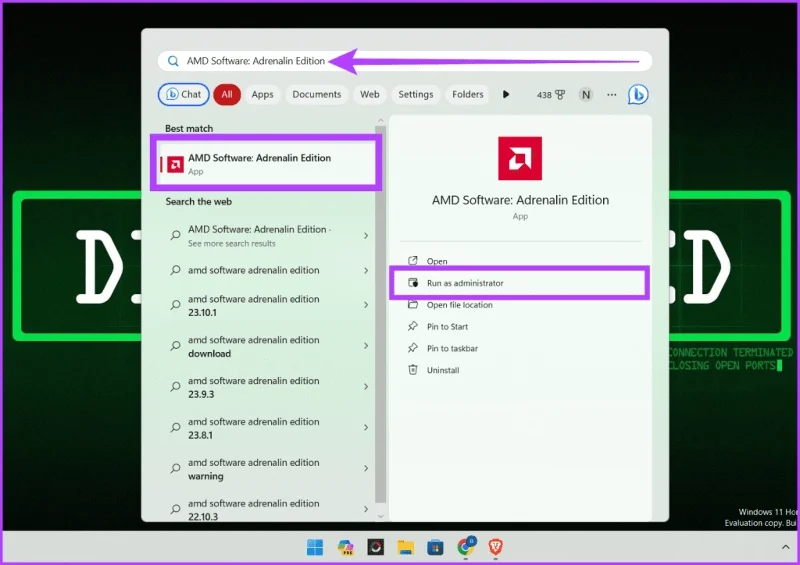This screenshot has width=800, height=565.
Task: Click the scrollbar up arrow in results
Action: click(381, 120)
